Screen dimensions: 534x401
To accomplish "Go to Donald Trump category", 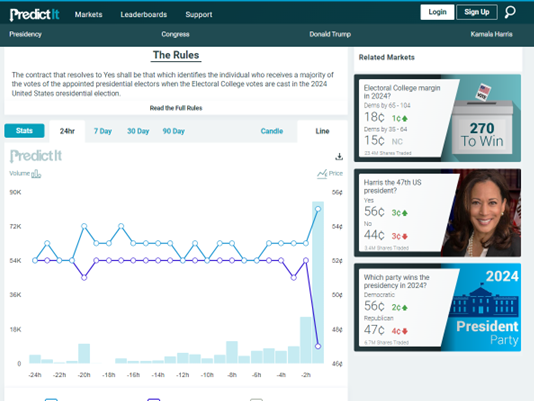I will [x=330, y=34].
